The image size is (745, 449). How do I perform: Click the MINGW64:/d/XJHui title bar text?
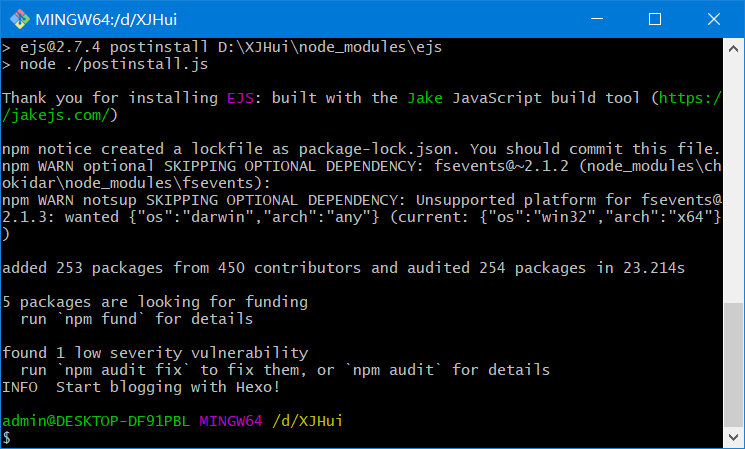click(106, 19)
